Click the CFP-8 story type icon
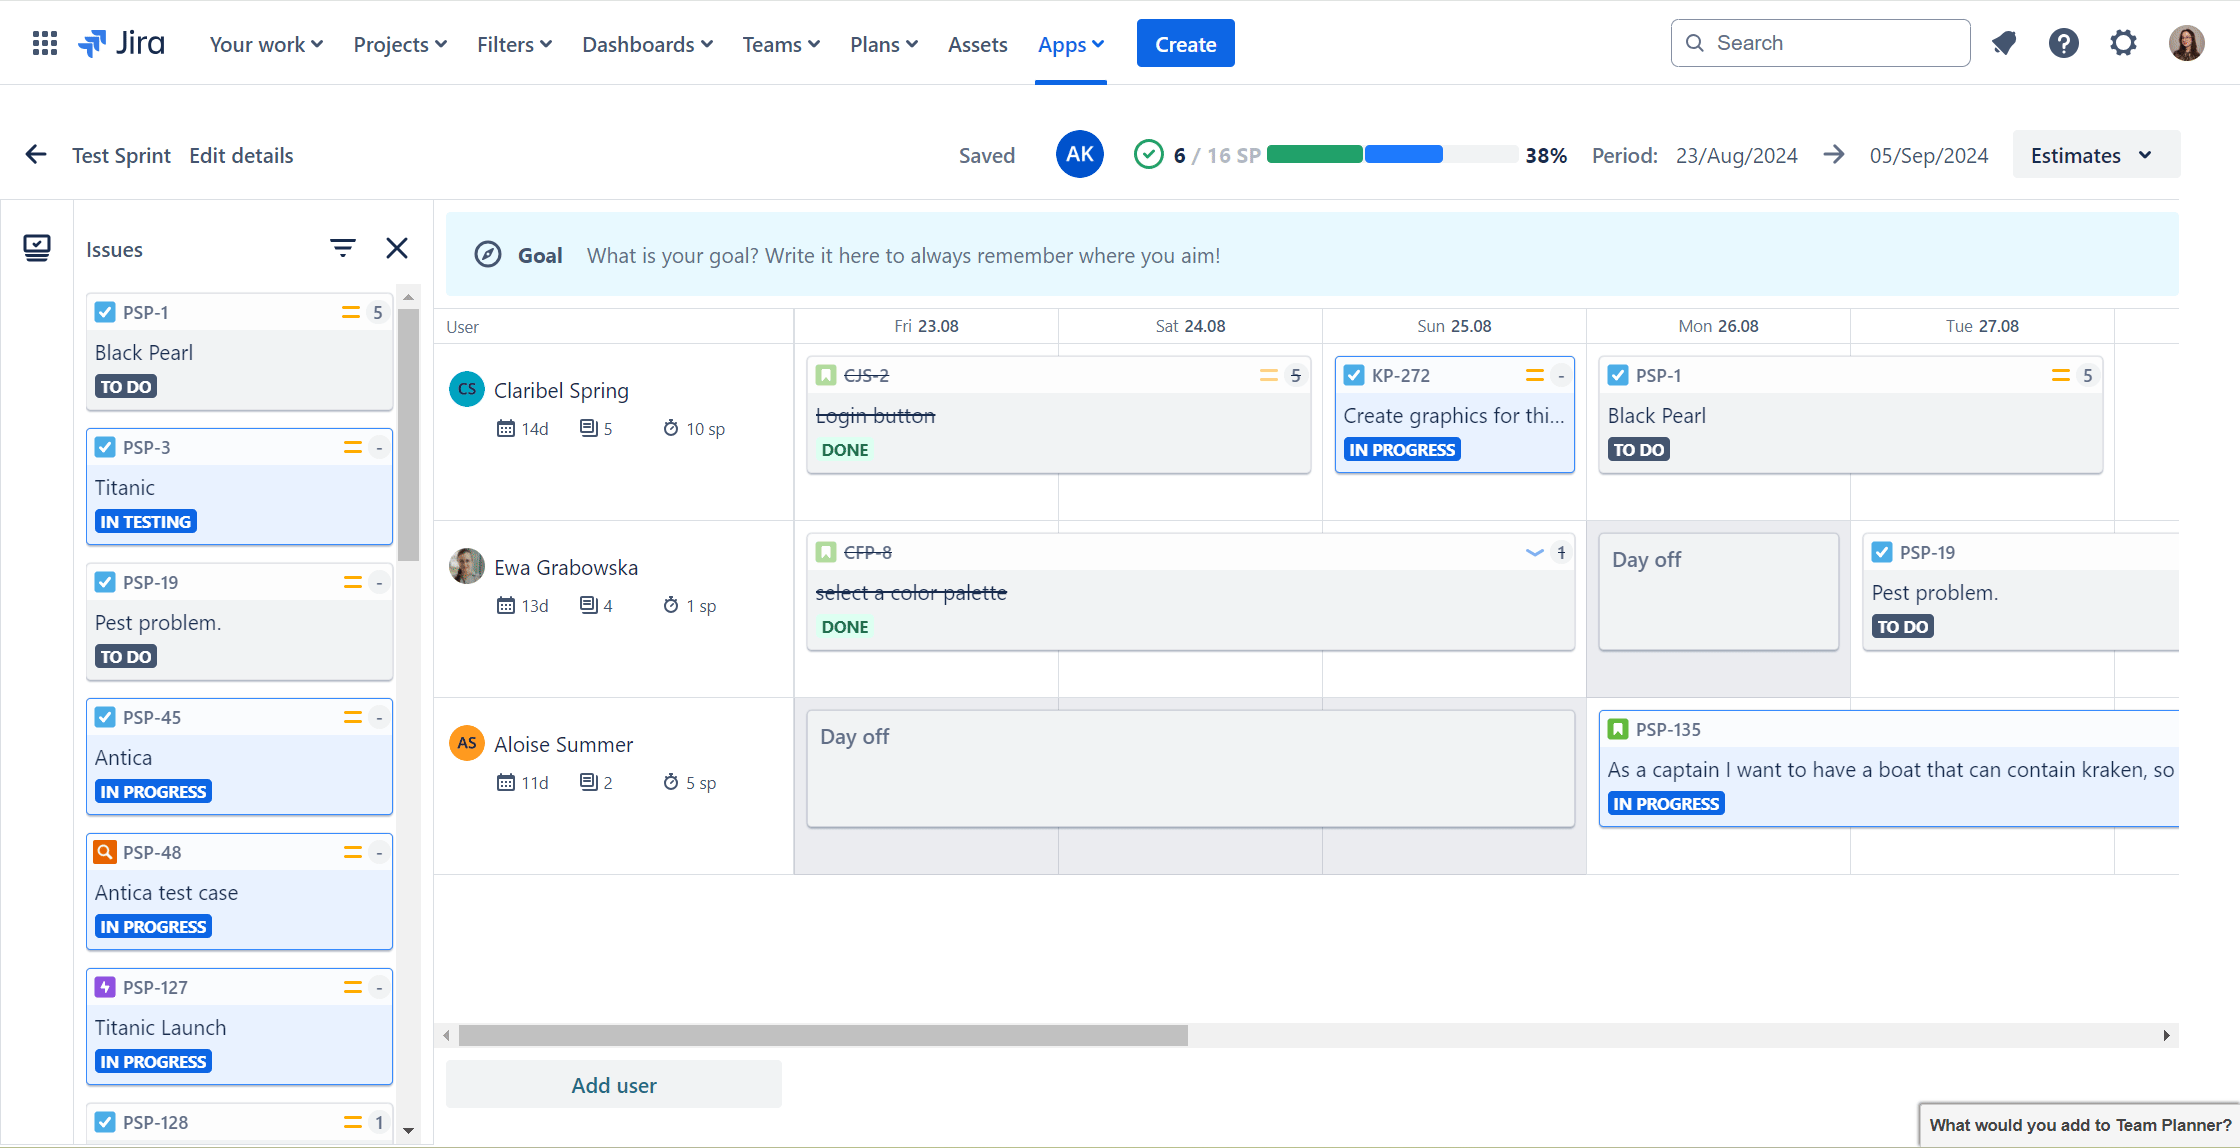The image size is (2240, 1148). point(826,552)
